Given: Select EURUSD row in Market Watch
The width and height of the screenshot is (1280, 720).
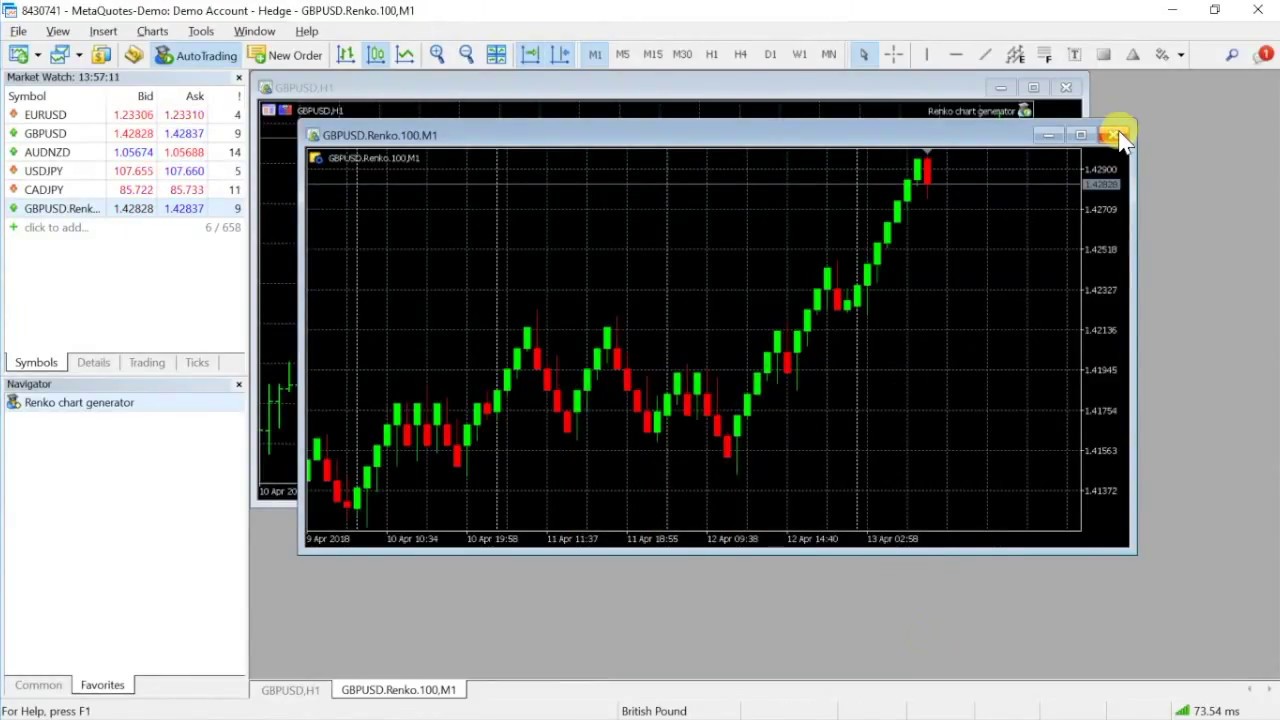Looking at the screenshot, I should coord(124,115).
